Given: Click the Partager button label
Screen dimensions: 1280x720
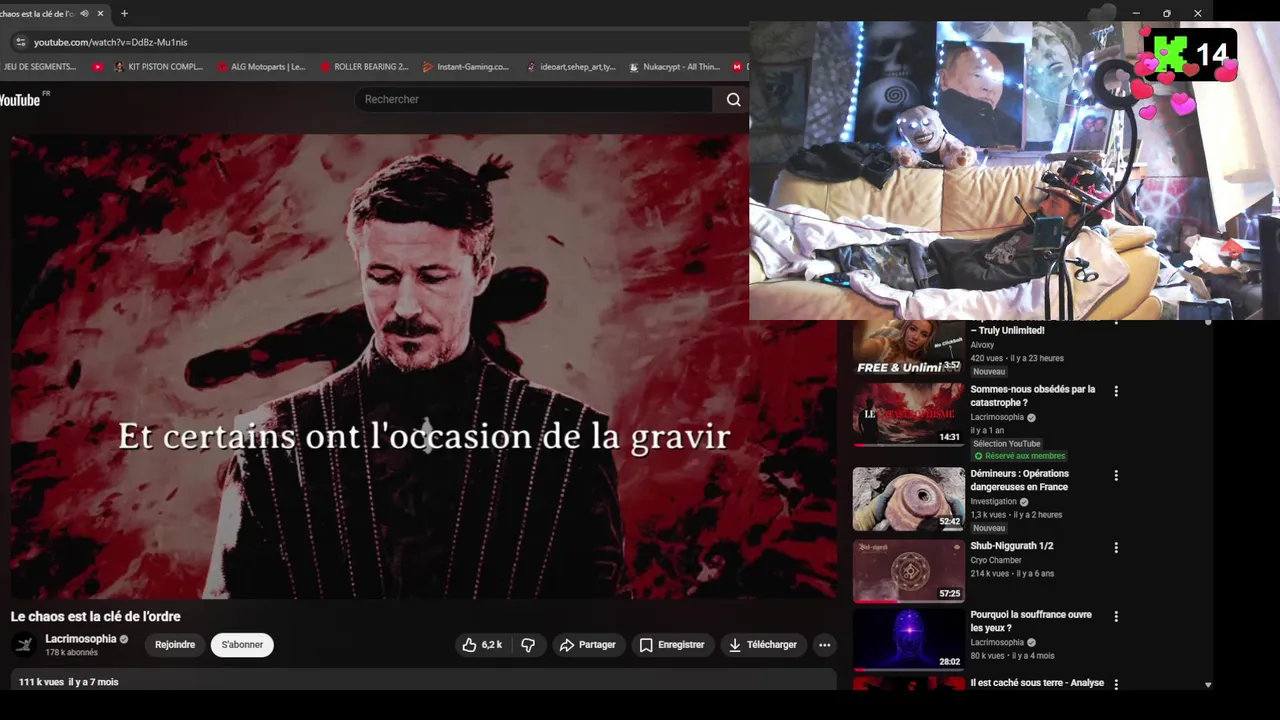Looking at the screenshot, I should (x=597, y=645).
